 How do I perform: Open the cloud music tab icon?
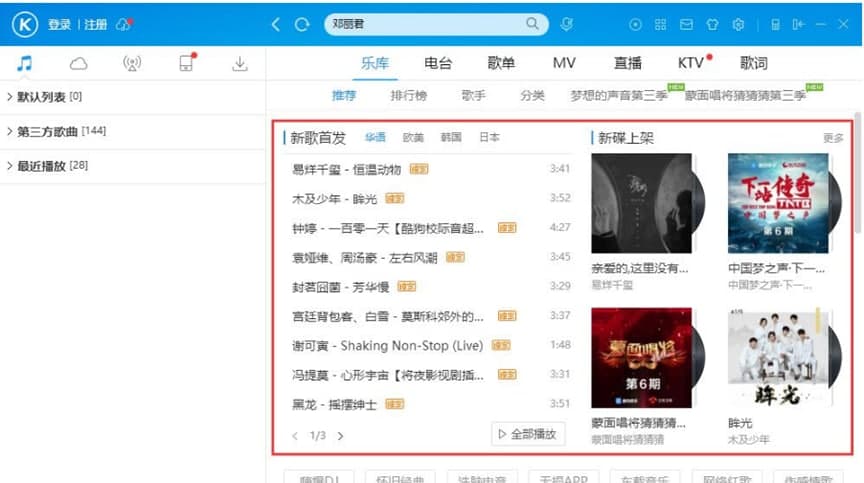pyautogui.click(x=78, y=64)
